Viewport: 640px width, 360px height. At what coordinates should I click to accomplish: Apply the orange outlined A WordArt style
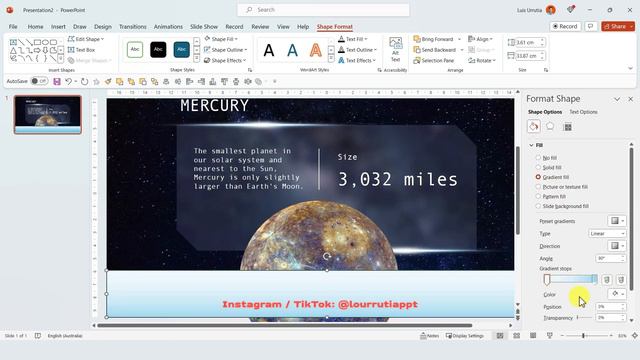(316, 51)
